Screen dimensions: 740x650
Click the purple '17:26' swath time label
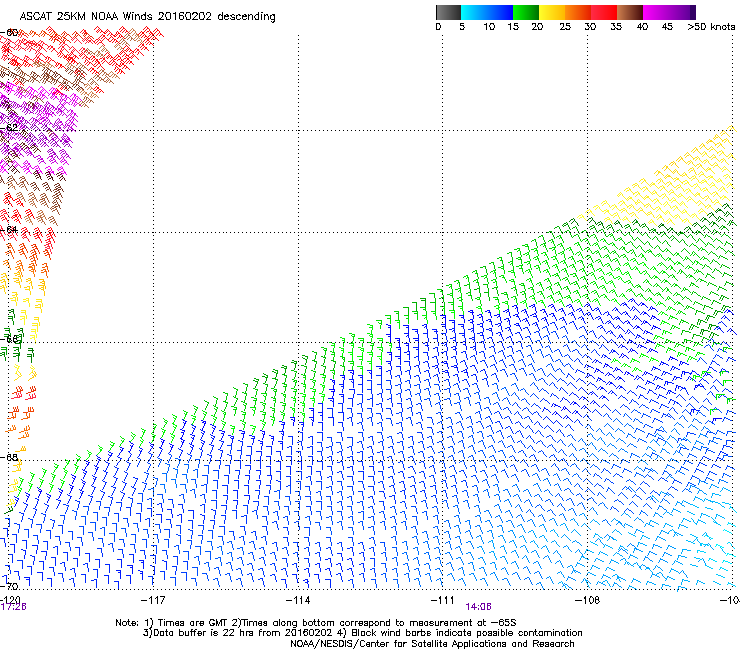tap(13, 607)
